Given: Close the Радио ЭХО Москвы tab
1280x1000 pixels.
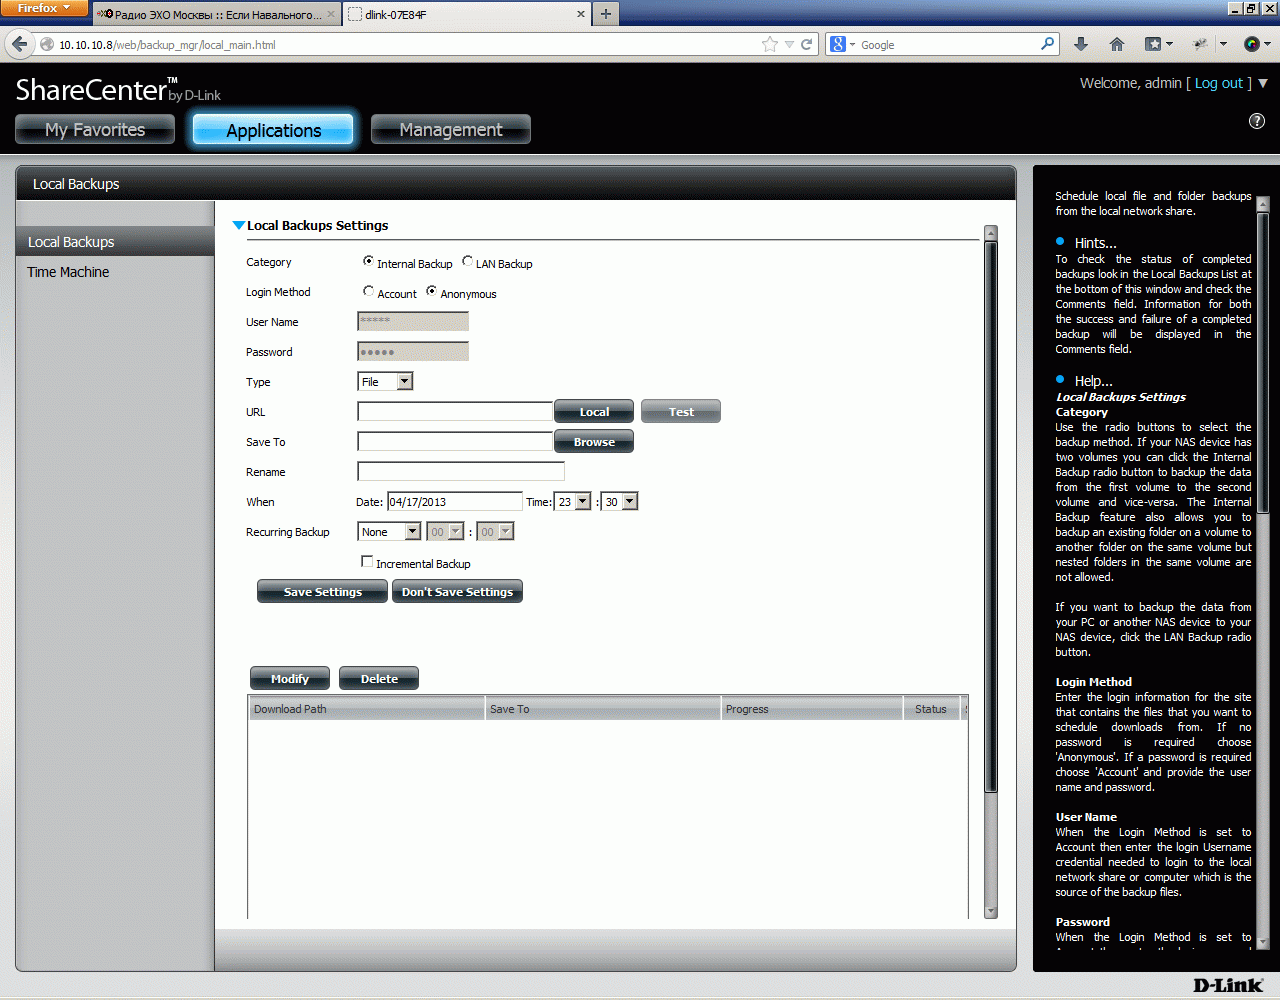Looking at the screenshot, I should (331, 14).
